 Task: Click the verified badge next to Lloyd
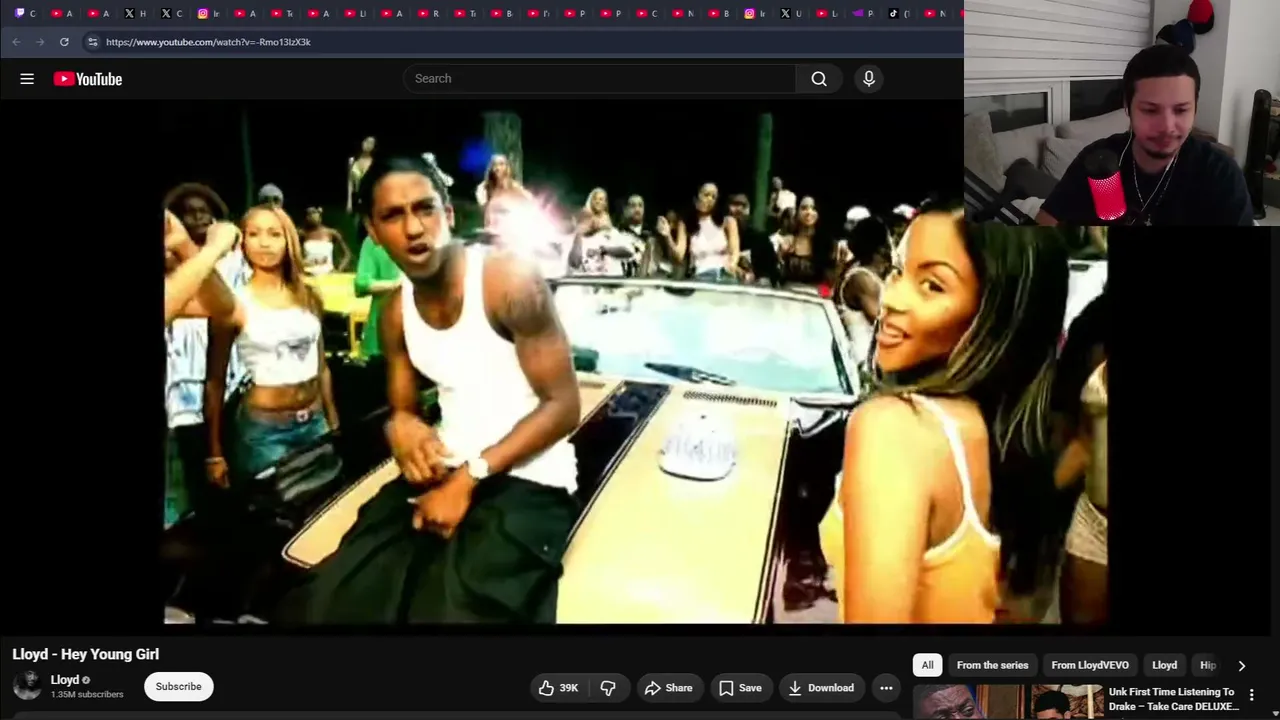click(x=86, y=680)
